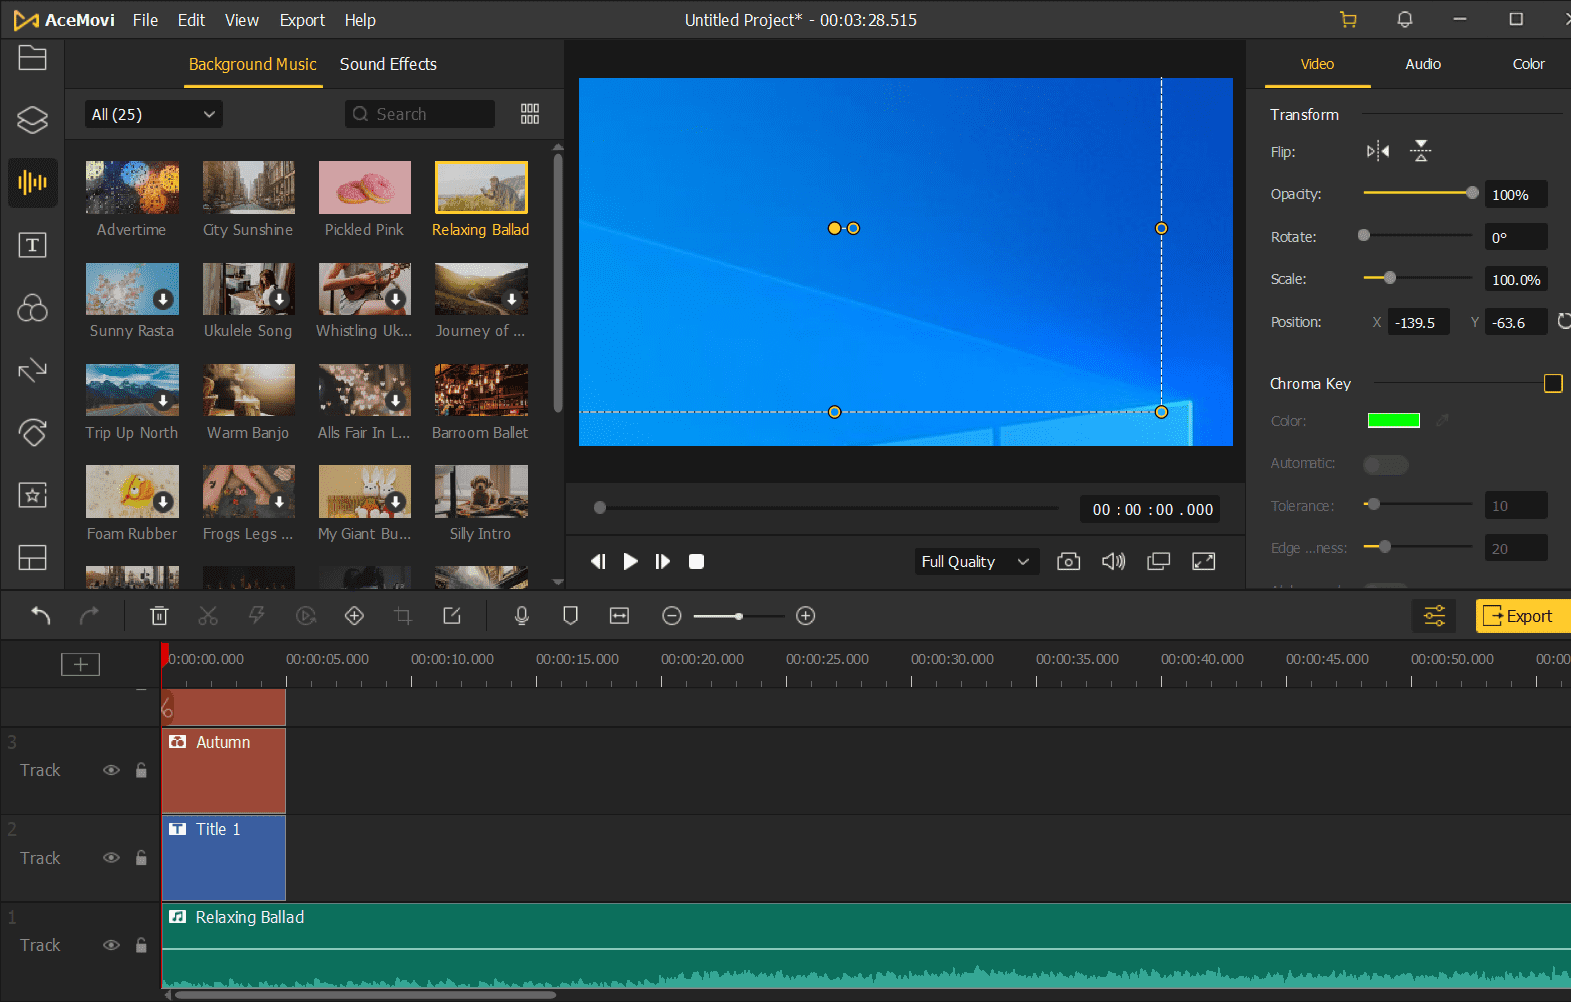Switch to the Color properties tab
Viewport: 1571px width, 1002px height.
pyautogui.click(x=1528, y=64)
